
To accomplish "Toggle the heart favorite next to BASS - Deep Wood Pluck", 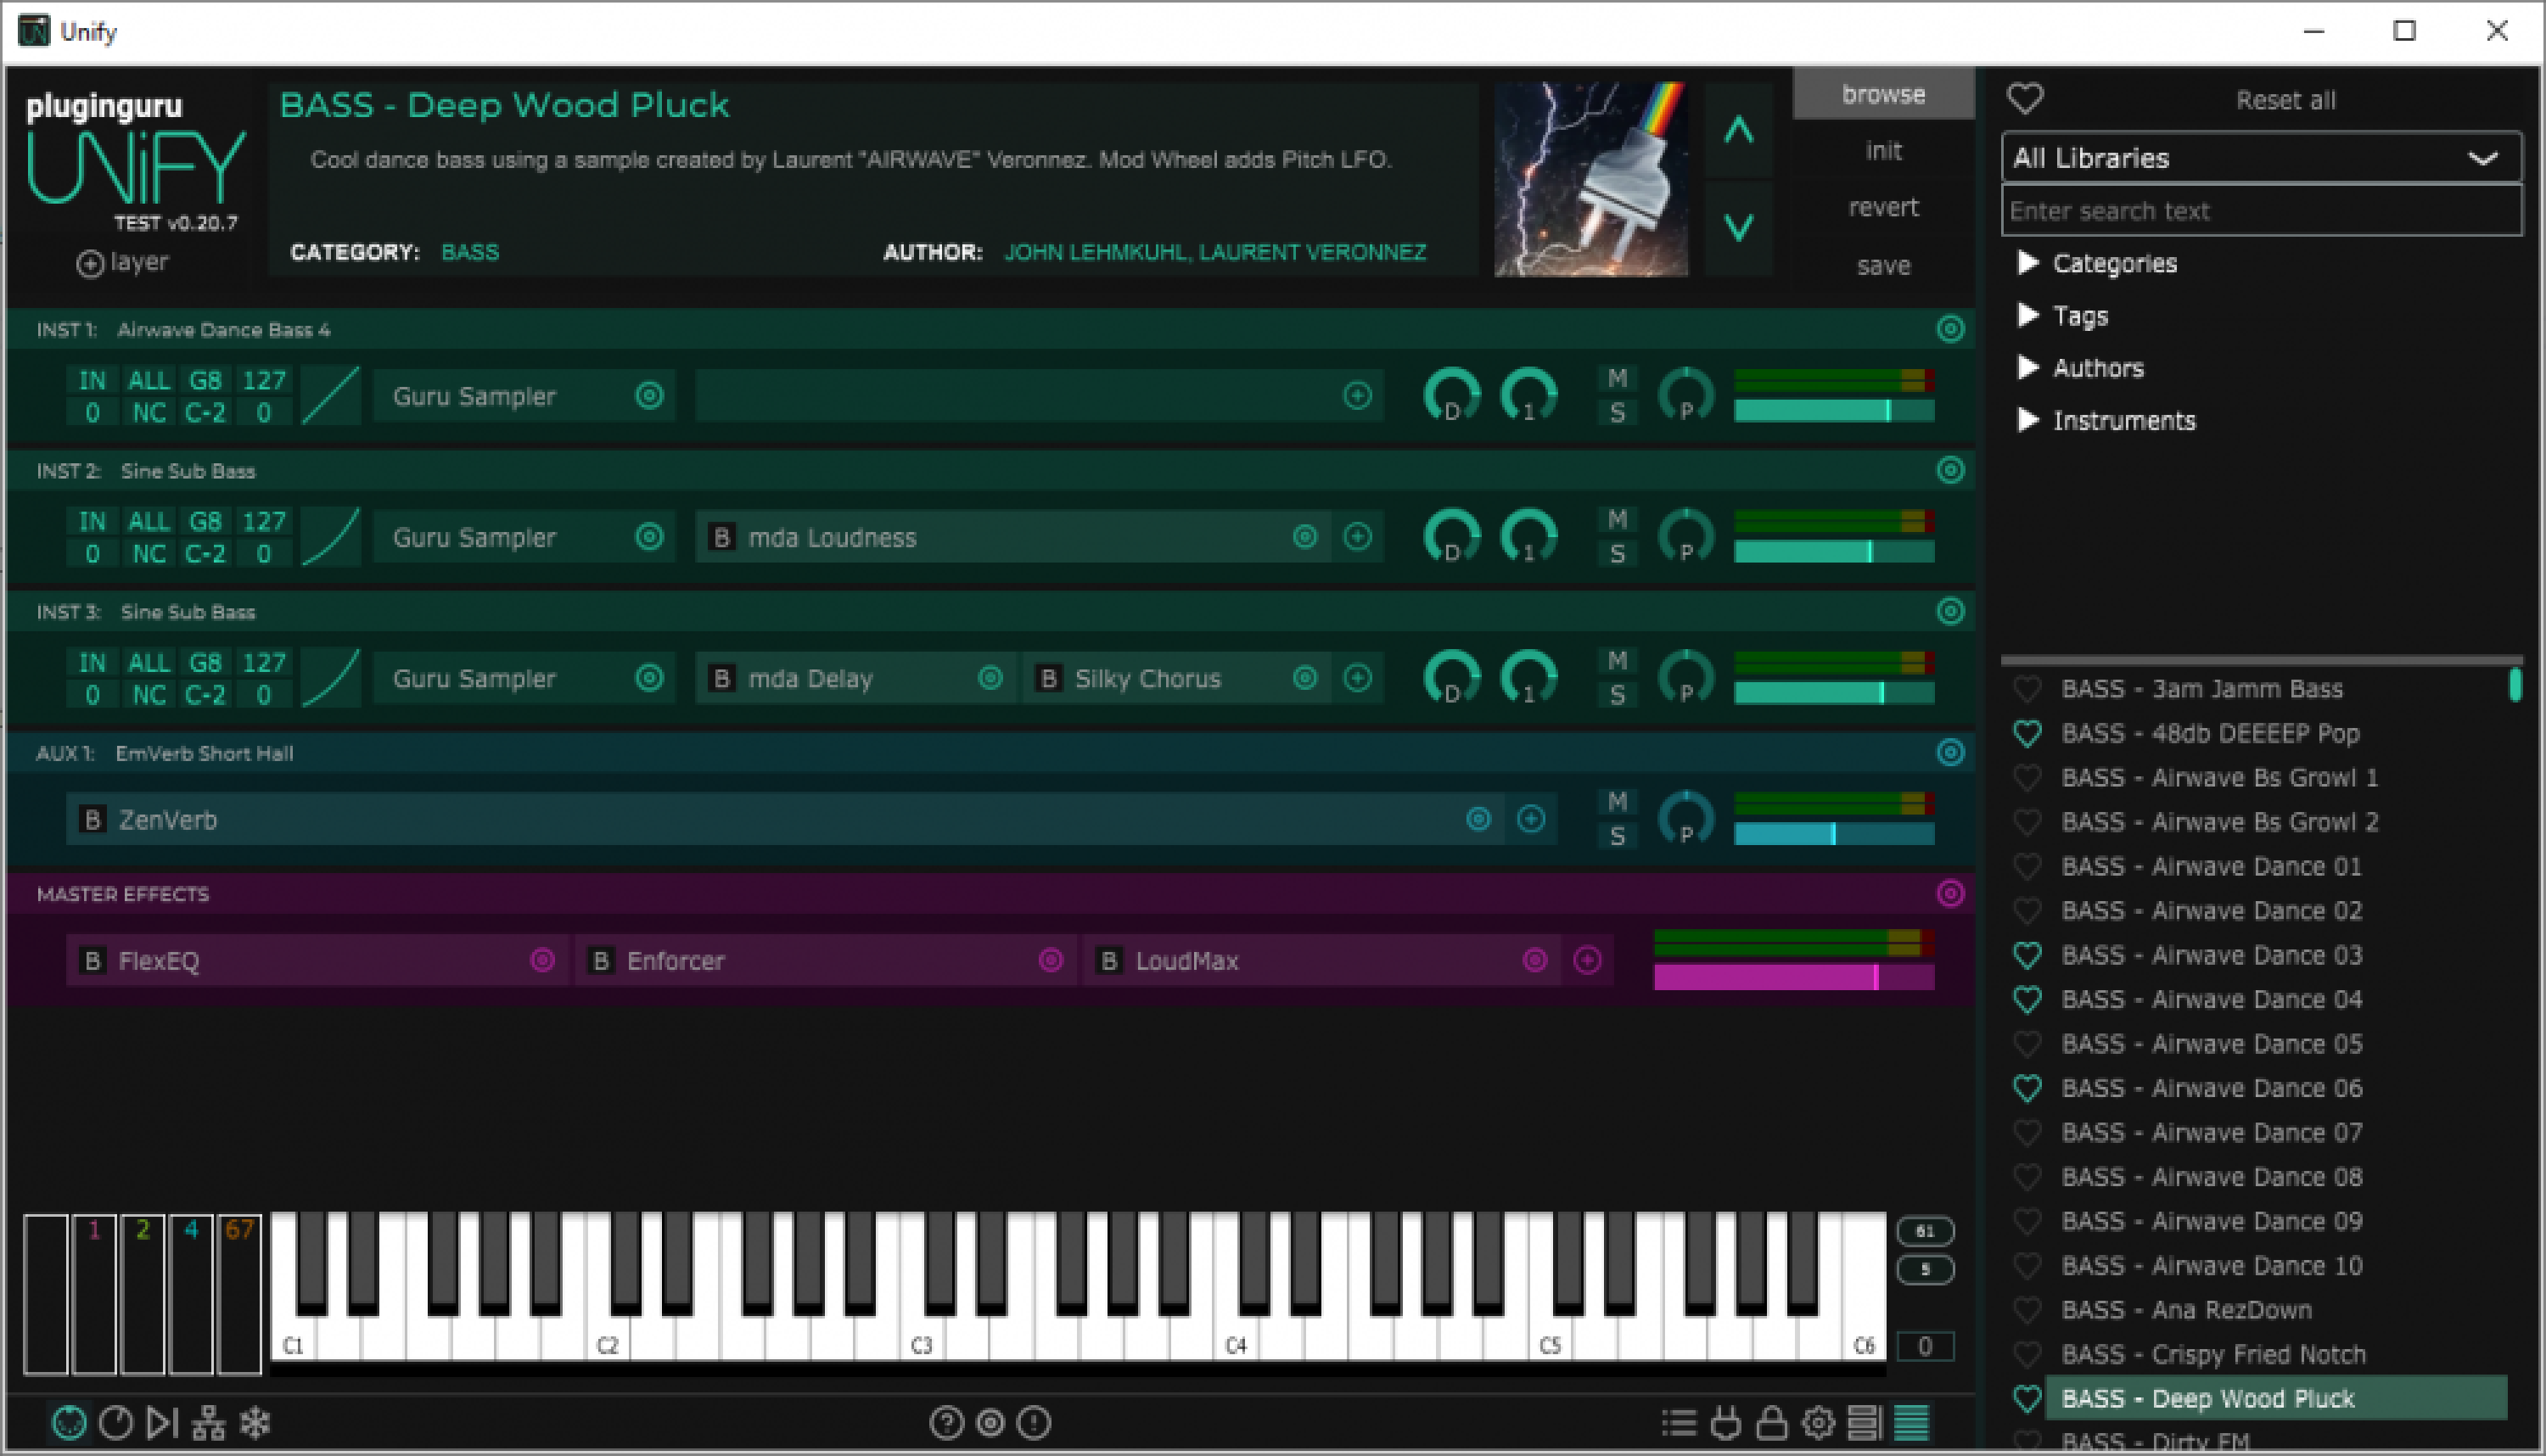I will 2026,1398.
